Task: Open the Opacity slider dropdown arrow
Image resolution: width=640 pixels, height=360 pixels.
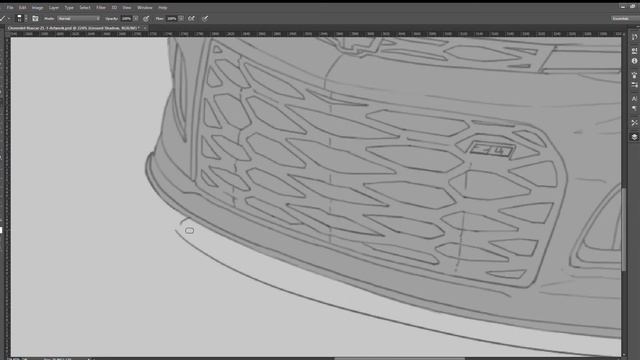Action: tap(136, 18)
